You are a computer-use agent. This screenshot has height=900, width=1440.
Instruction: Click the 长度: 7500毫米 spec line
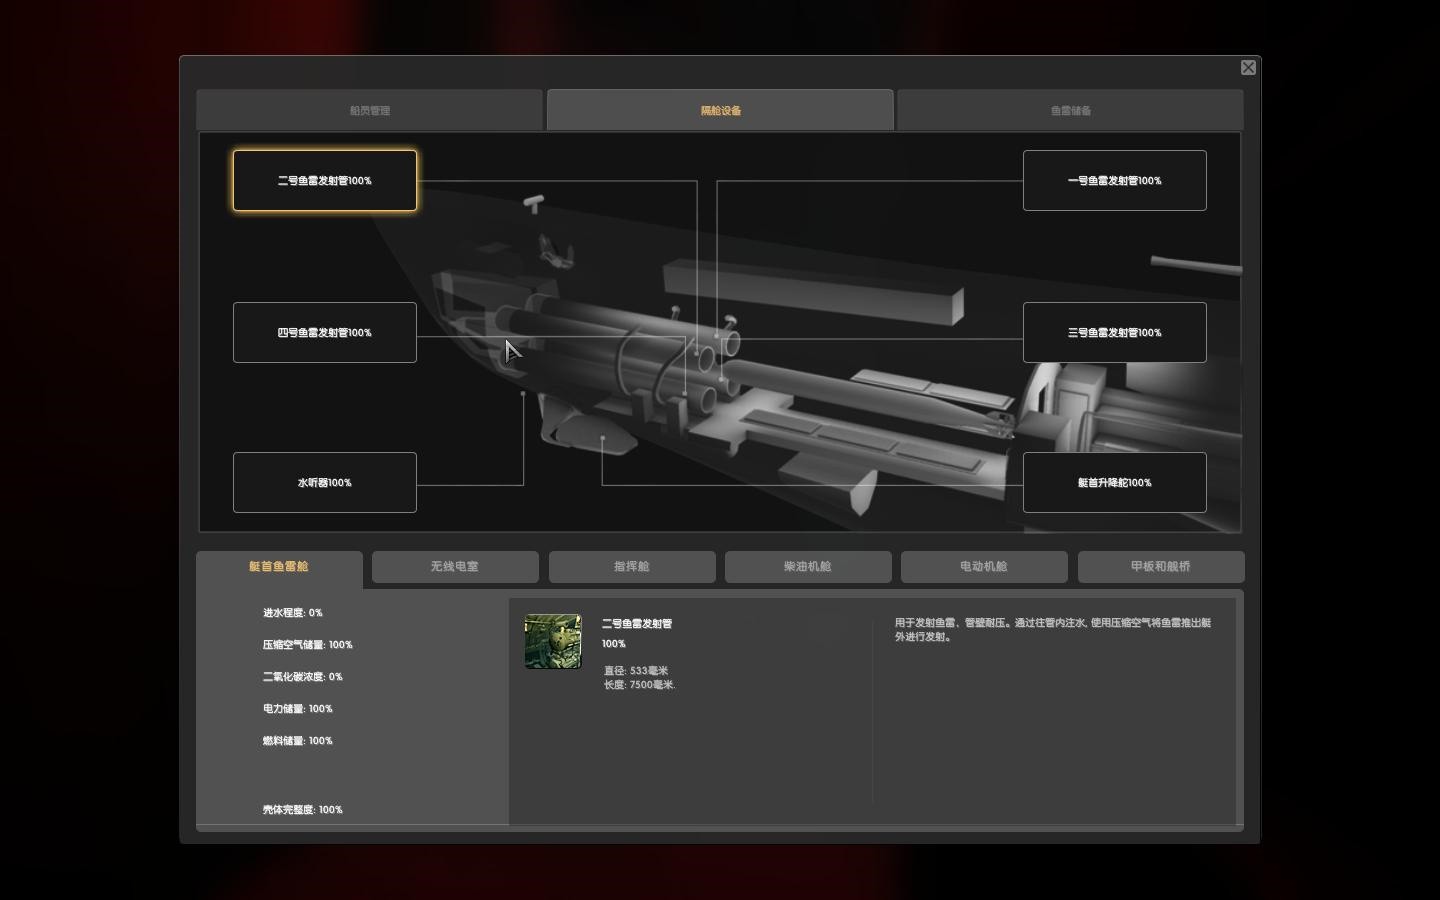pos(640,685)
